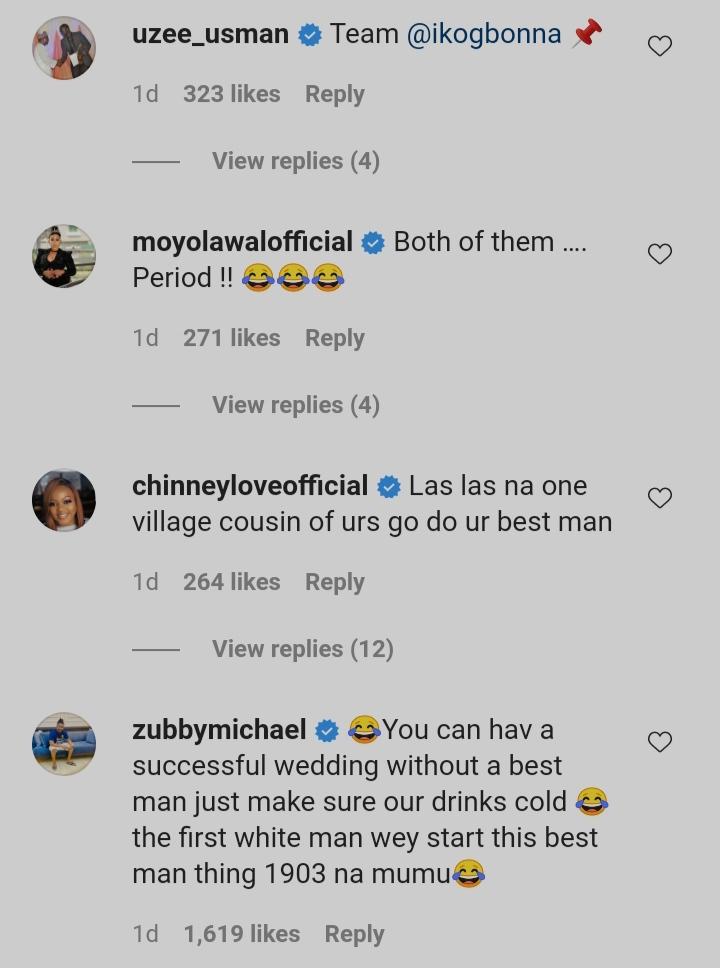Like moyolawalofficial's comment with the heart
The height and width of the screenshot is (968, 720).
[660, 254]
